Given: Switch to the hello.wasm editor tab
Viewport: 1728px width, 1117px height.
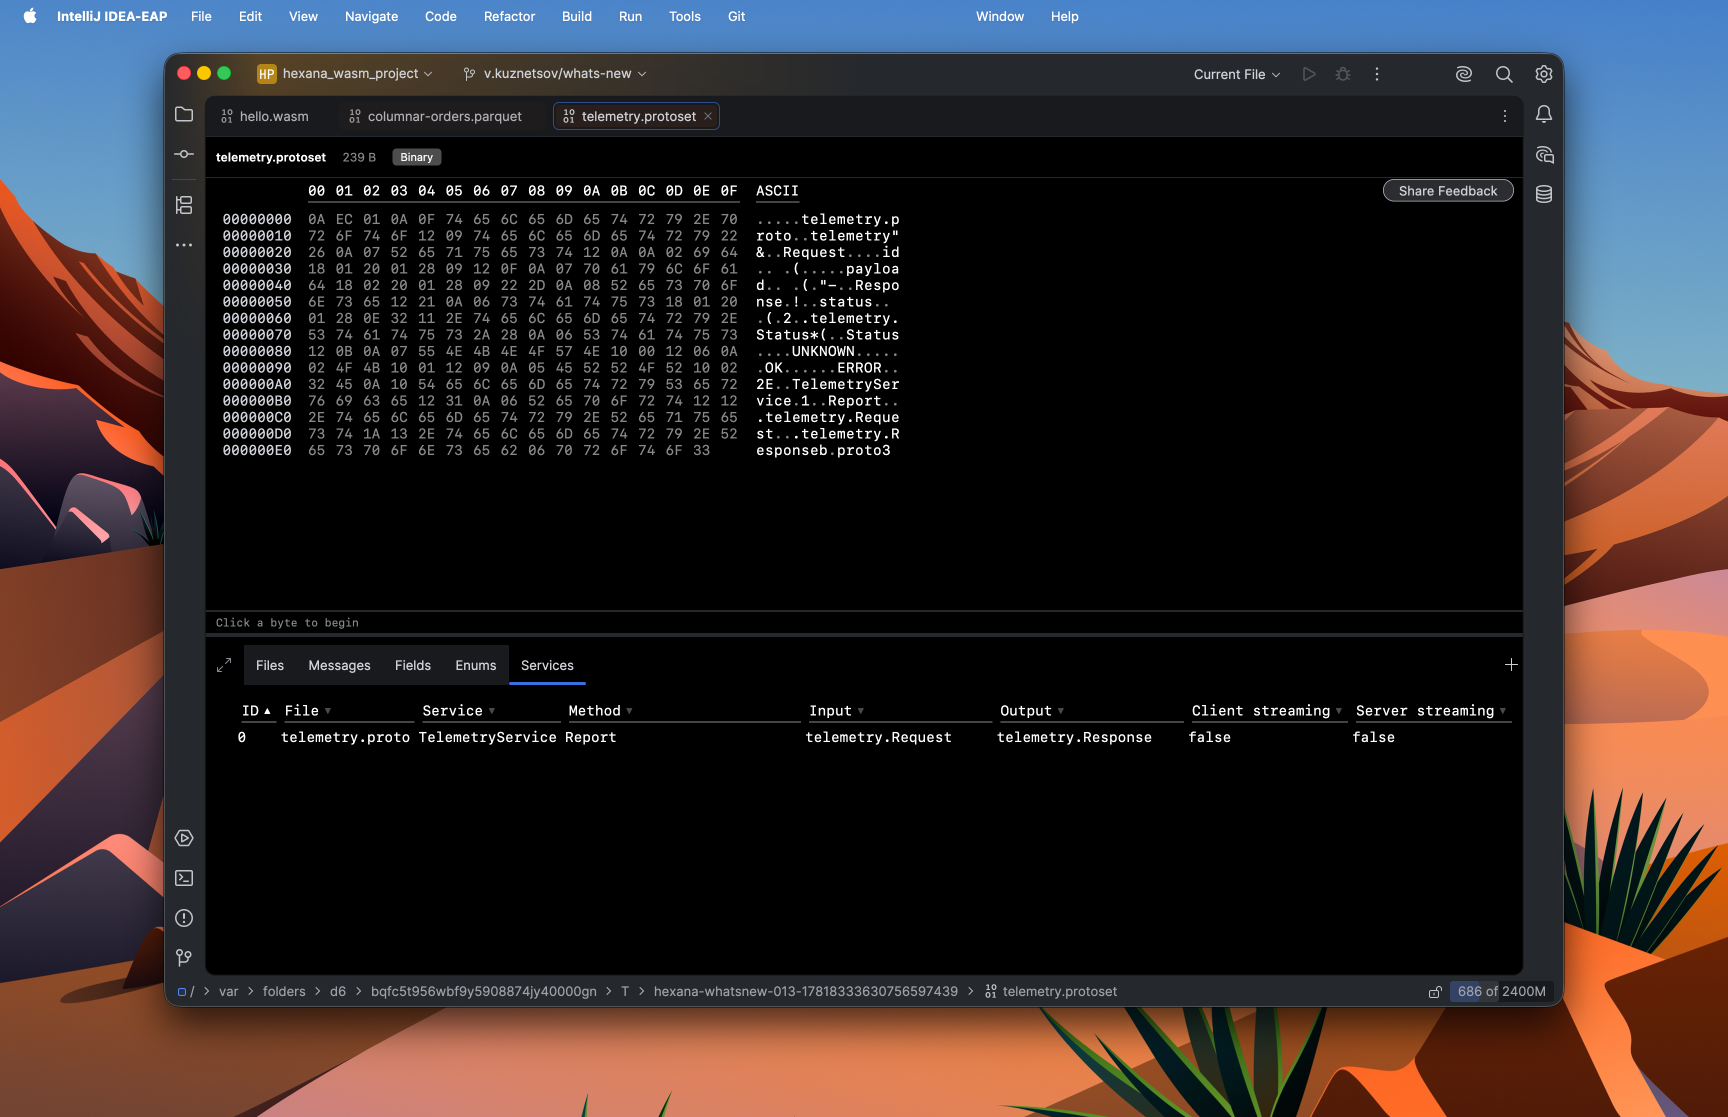Looking at the screenshot, I should 265,116.
